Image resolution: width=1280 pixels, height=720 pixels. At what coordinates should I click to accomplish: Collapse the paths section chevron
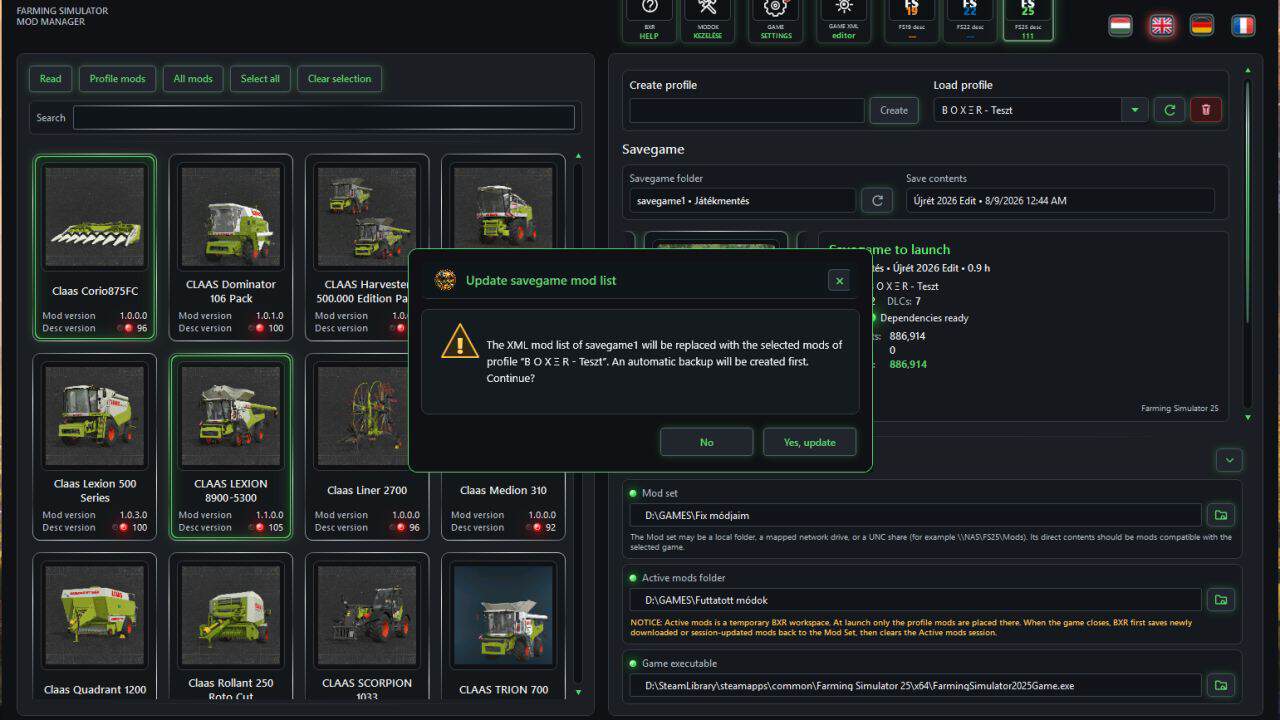click(x=1229, y=460)
